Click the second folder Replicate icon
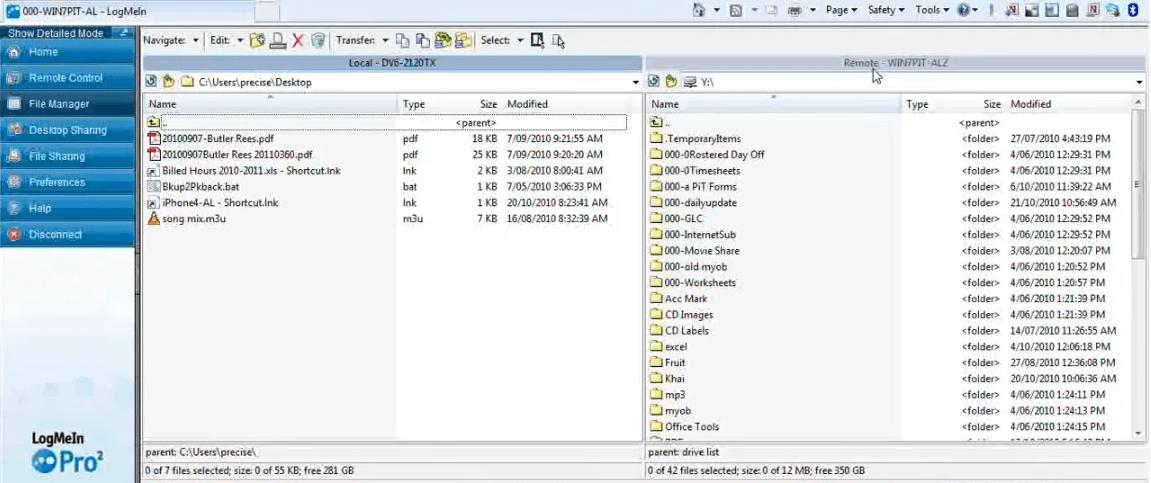This screenshot has height=483, width=1151. point(462,40)
